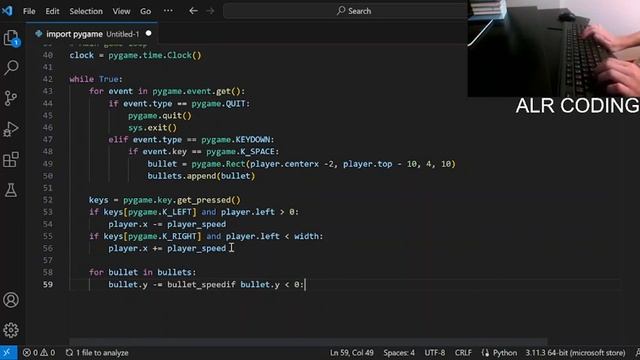Click 'pygame.KEYDOWN' on line 47

pos(236,140)
